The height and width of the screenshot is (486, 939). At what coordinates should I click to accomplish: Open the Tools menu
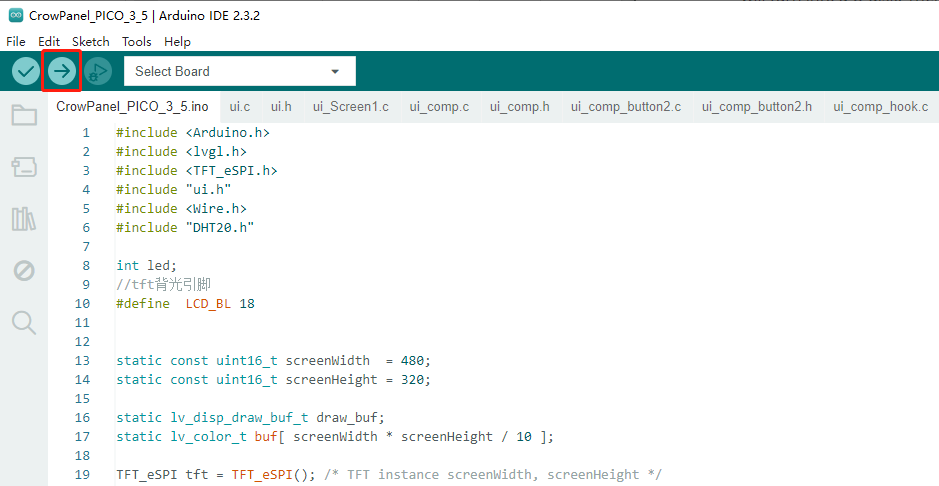(x=137, y=41)
